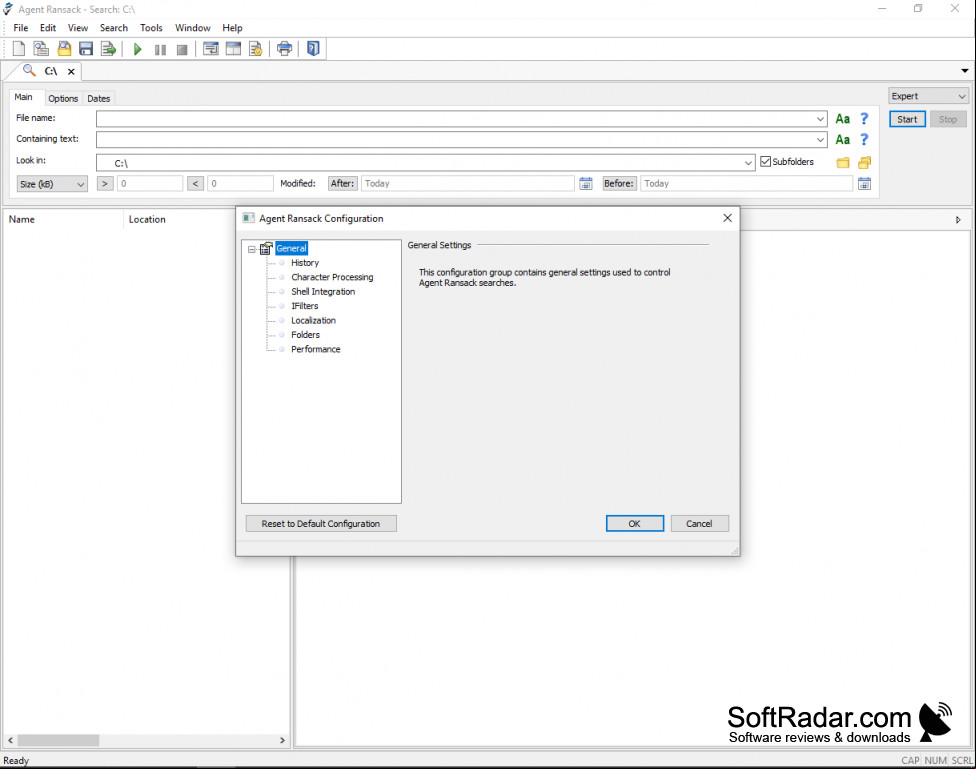The height and width of the screenshot is (769, 976).
Task: Toggle the After modified date filter
Action: 342,184
